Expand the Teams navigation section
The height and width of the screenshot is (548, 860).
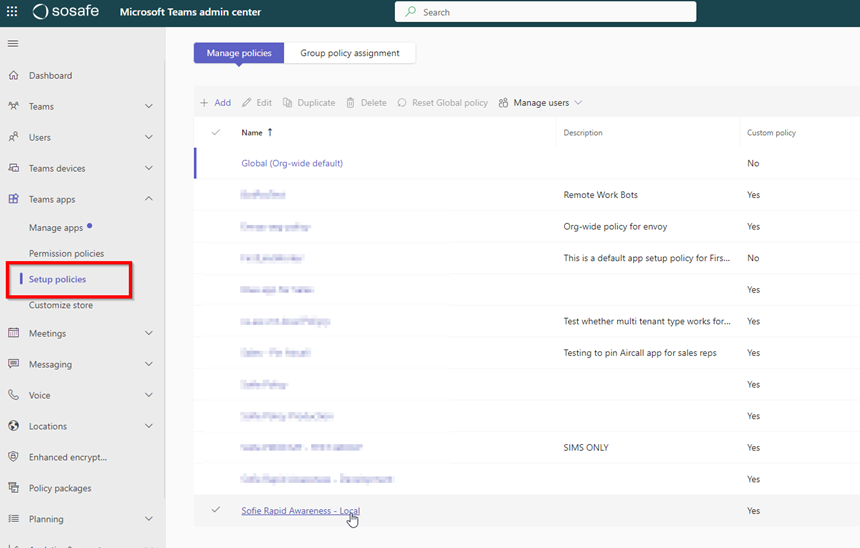[149, 107]
